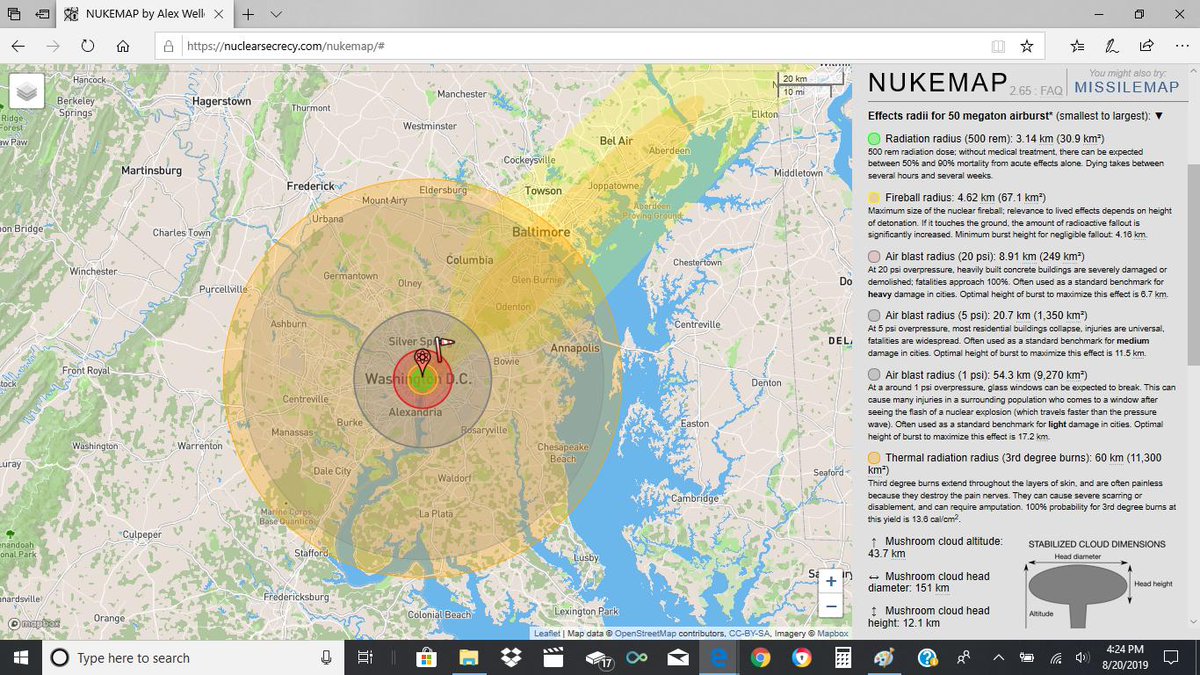Go forward in browser history
The height and width of the screenshot is (675, 1200).
click(53, 46)
